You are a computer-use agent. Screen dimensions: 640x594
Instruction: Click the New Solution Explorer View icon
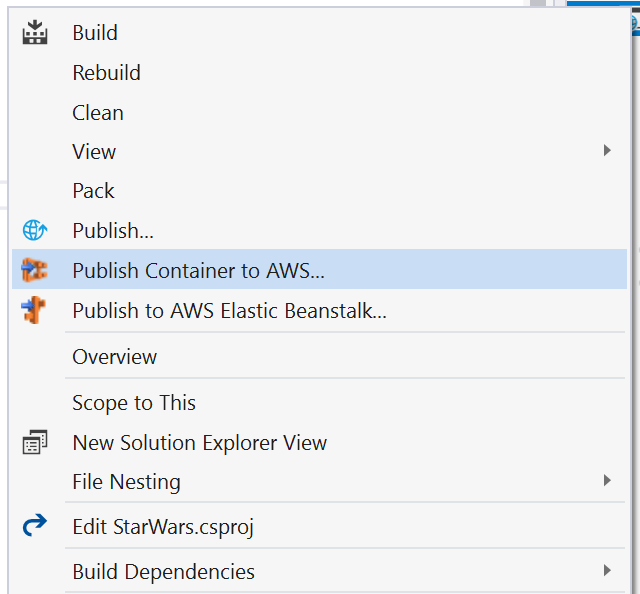pos(35,442)
